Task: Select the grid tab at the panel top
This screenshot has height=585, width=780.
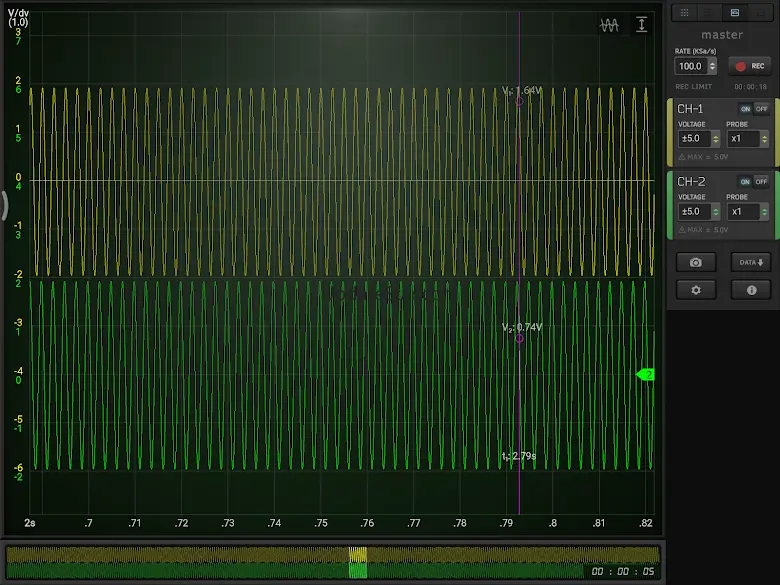Action: click(x=684, y=12)
